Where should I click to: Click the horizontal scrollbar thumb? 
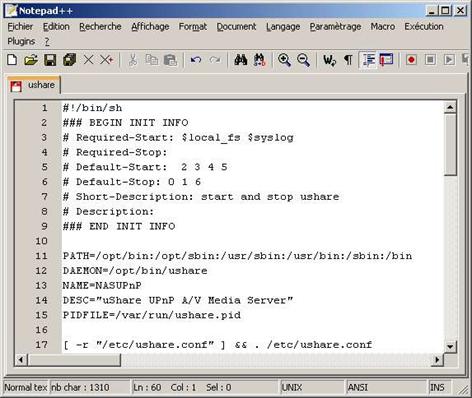[x=74, y=360]
